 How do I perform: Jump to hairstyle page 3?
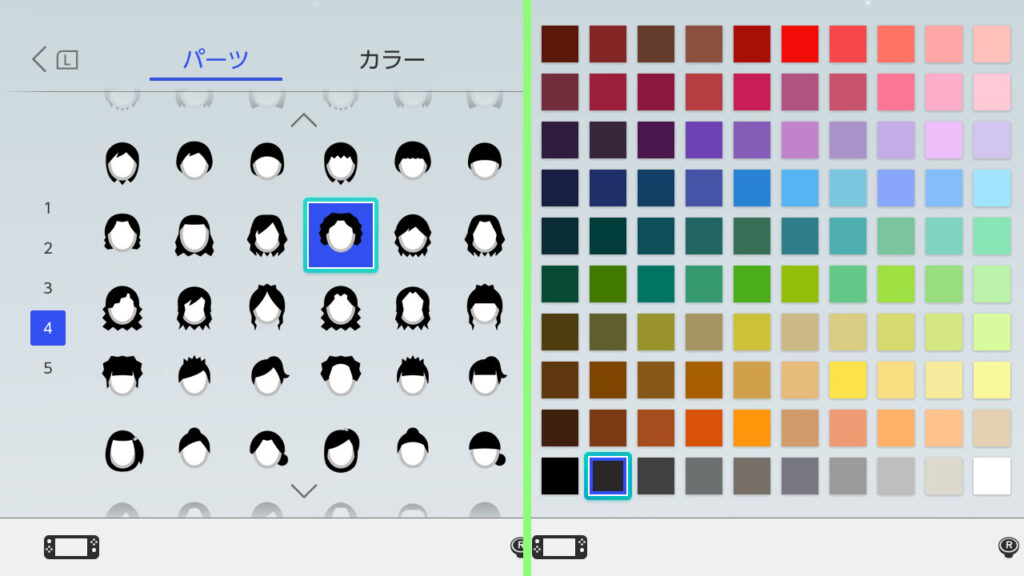click(x=48, y=288)
